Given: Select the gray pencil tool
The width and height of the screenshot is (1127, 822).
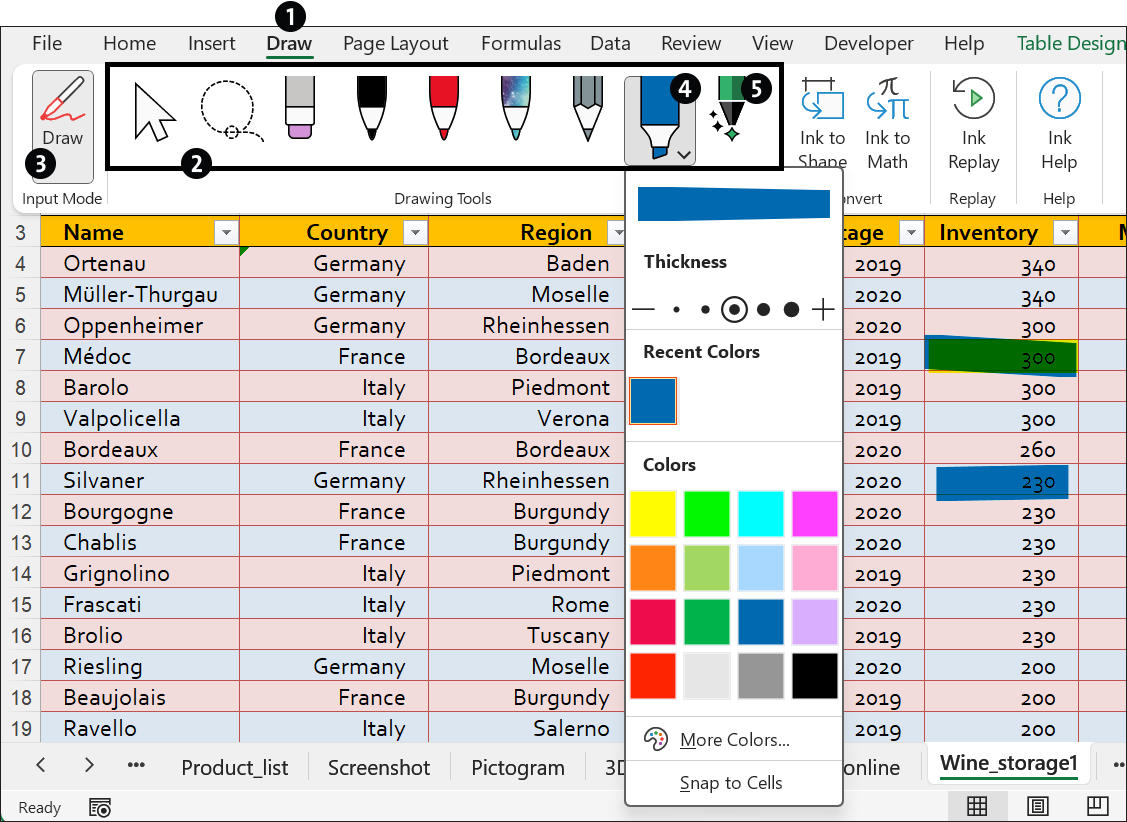Looking at the screenshot, I should tap(587, 109).
